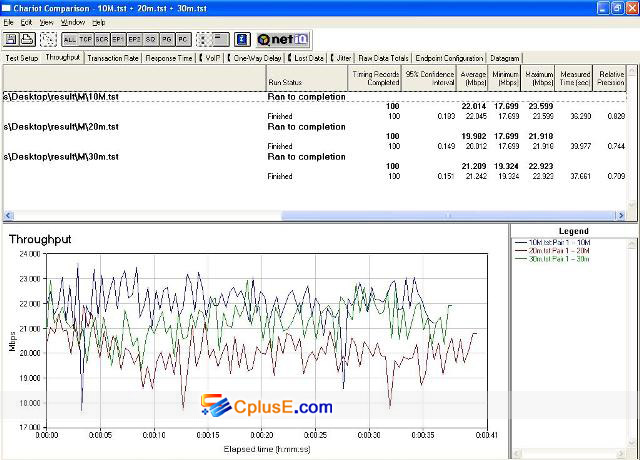Click the Save disk icon in toolbar
640x460 pixels.
pos(11,39)
